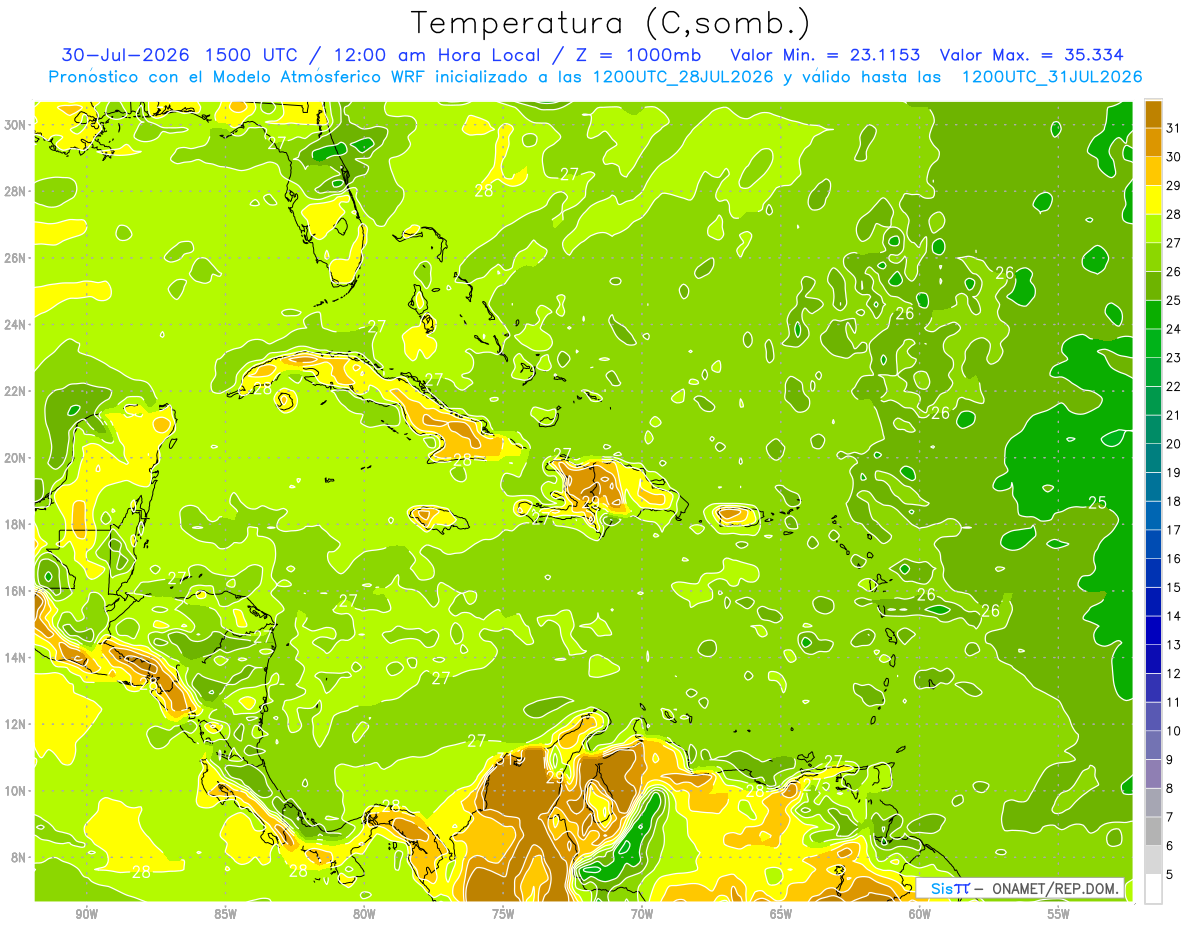The height and width of the screenshot is (927, 1200).
Task: Click the 80W longitude axis label
Action: coord(364,914)
